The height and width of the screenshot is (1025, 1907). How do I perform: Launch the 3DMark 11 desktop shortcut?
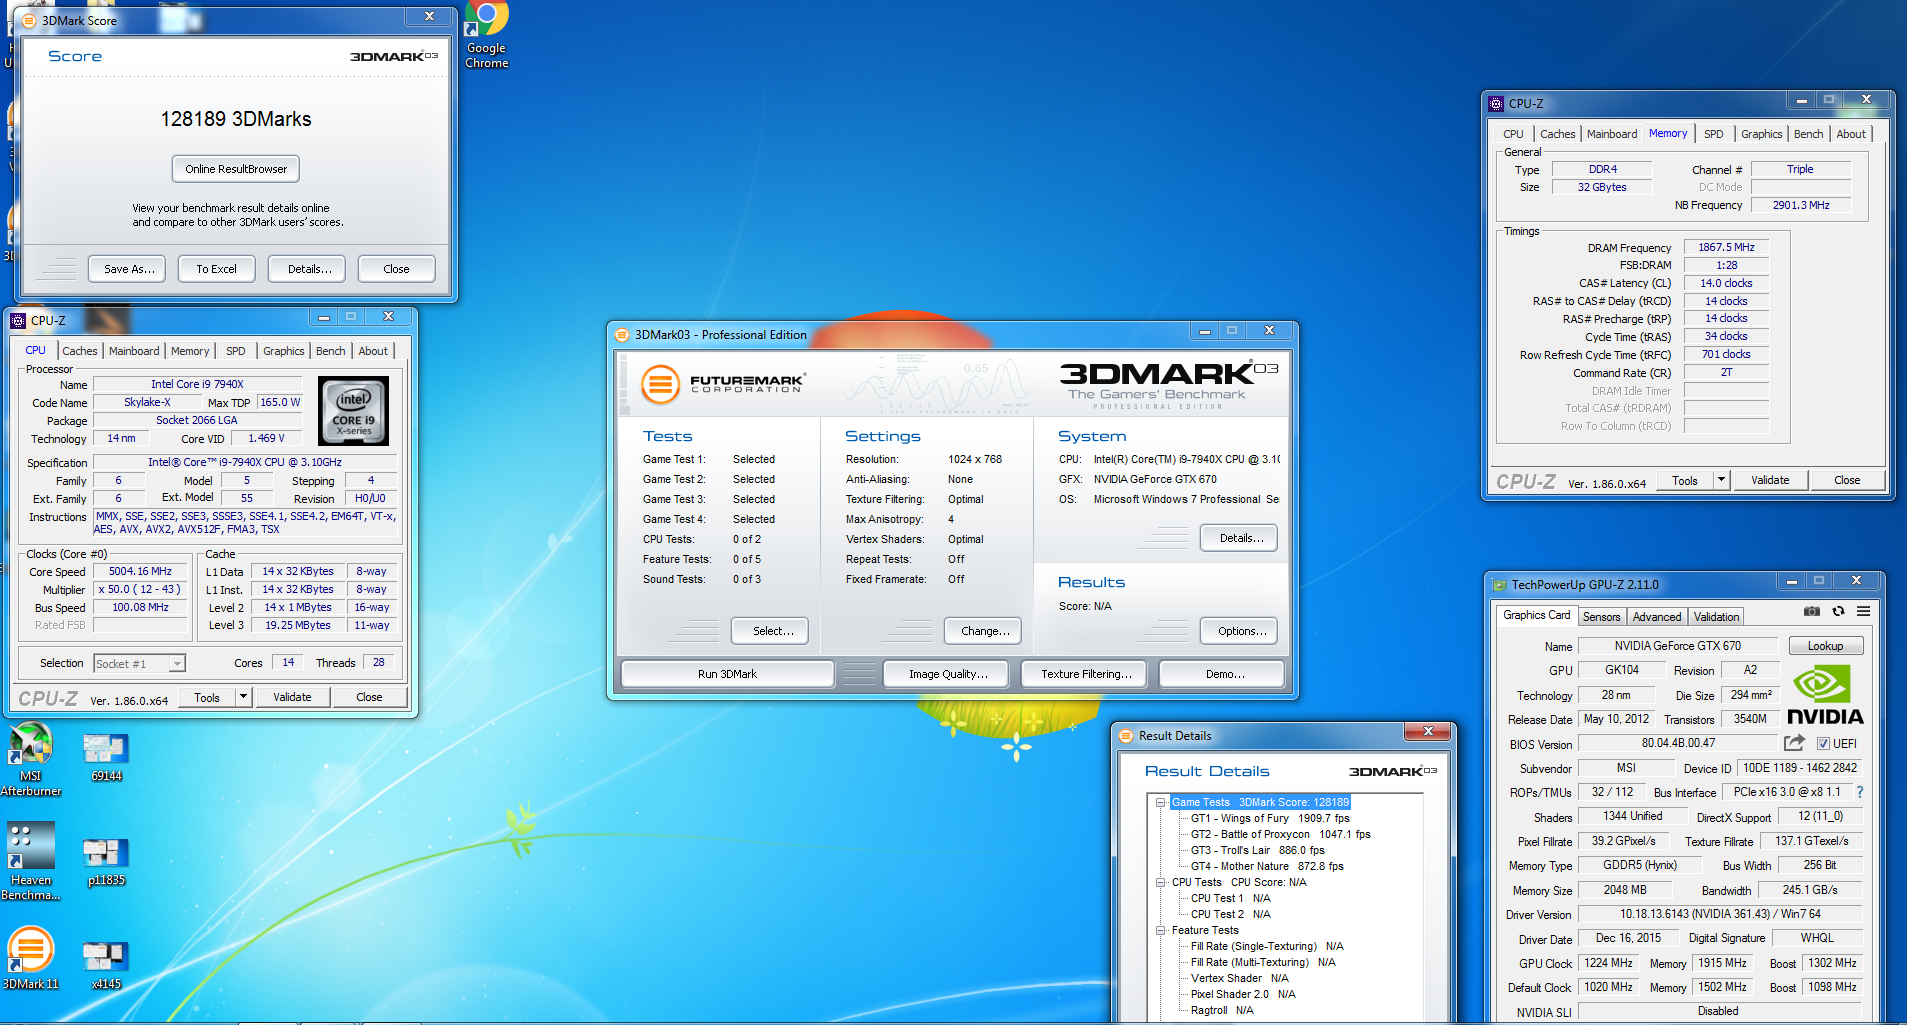point(31,958)
